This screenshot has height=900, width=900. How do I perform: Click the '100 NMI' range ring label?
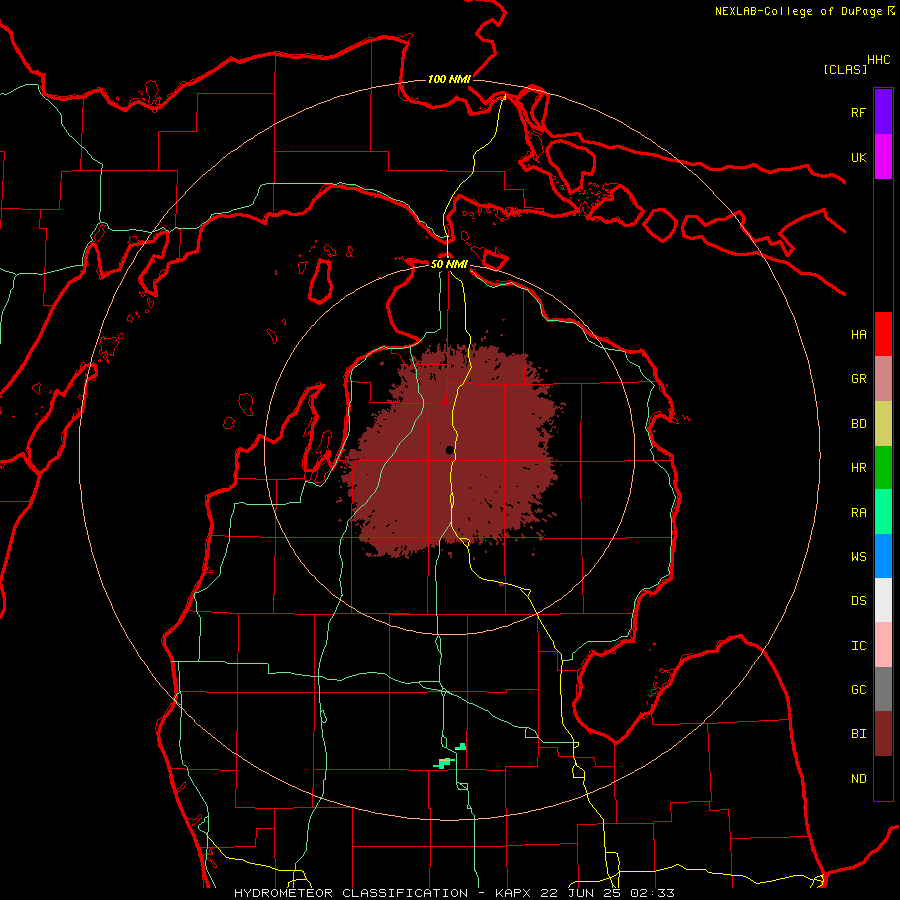[x=449, y=79]
